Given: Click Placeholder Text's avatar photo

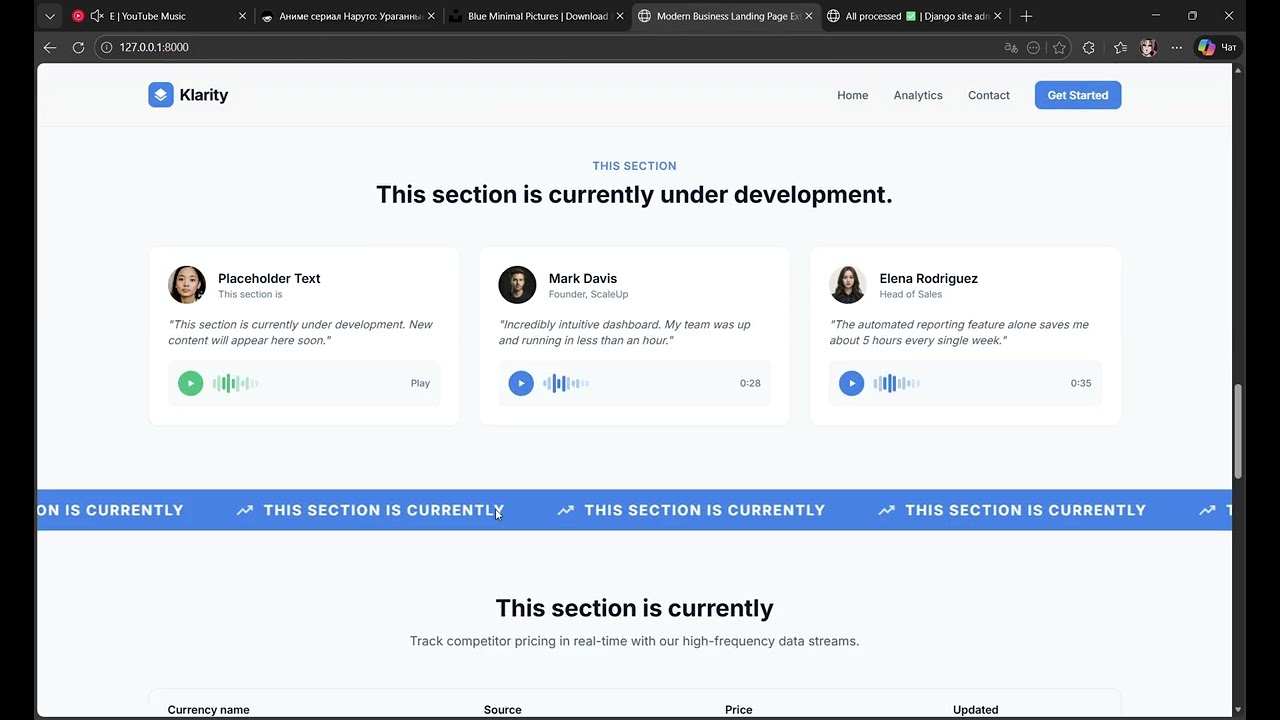Looking at the screenshot, I should (187, 285).
